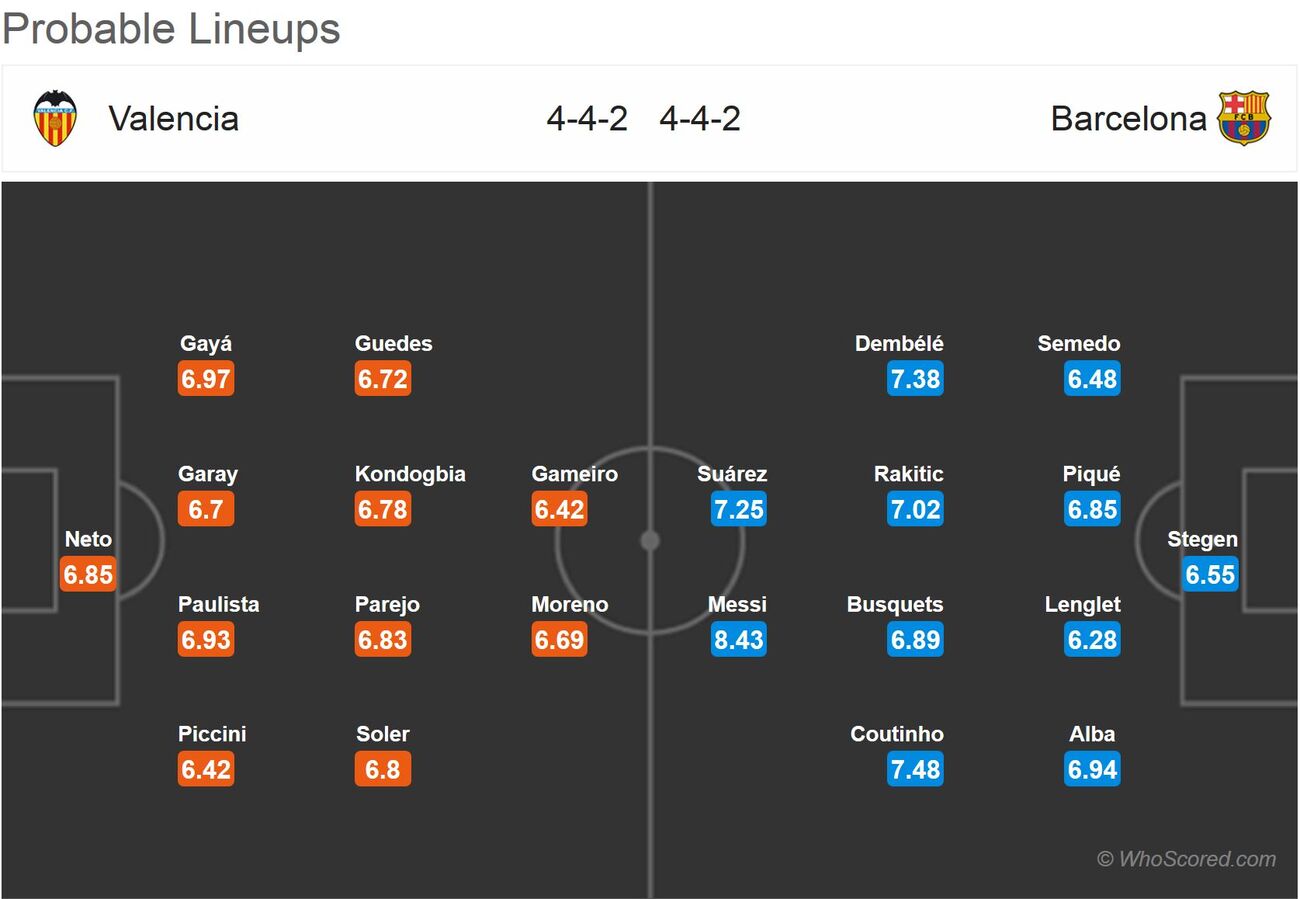Open the Rakitic player name
Image resolution: width=1300 pixels, height=899 pixels.
[x=909, y=474]
